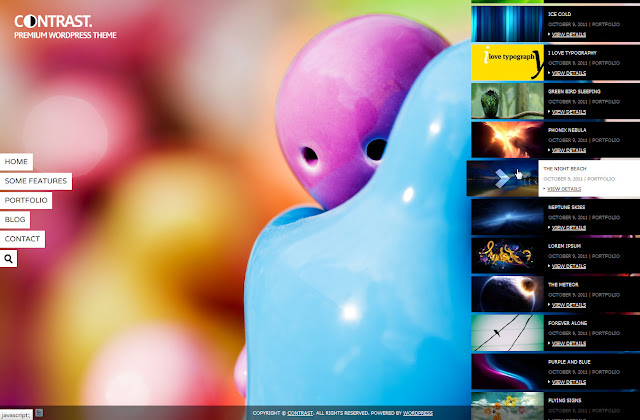Click the Purple and Blue post title
The height and width of the screenshot is (420, 640).
569,362
